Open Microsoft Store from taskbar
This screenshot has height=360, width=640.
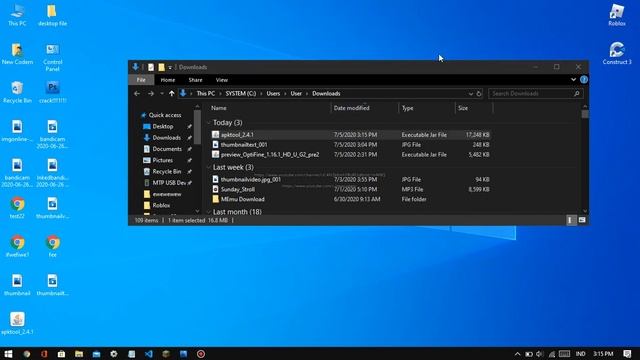[61, 354]
